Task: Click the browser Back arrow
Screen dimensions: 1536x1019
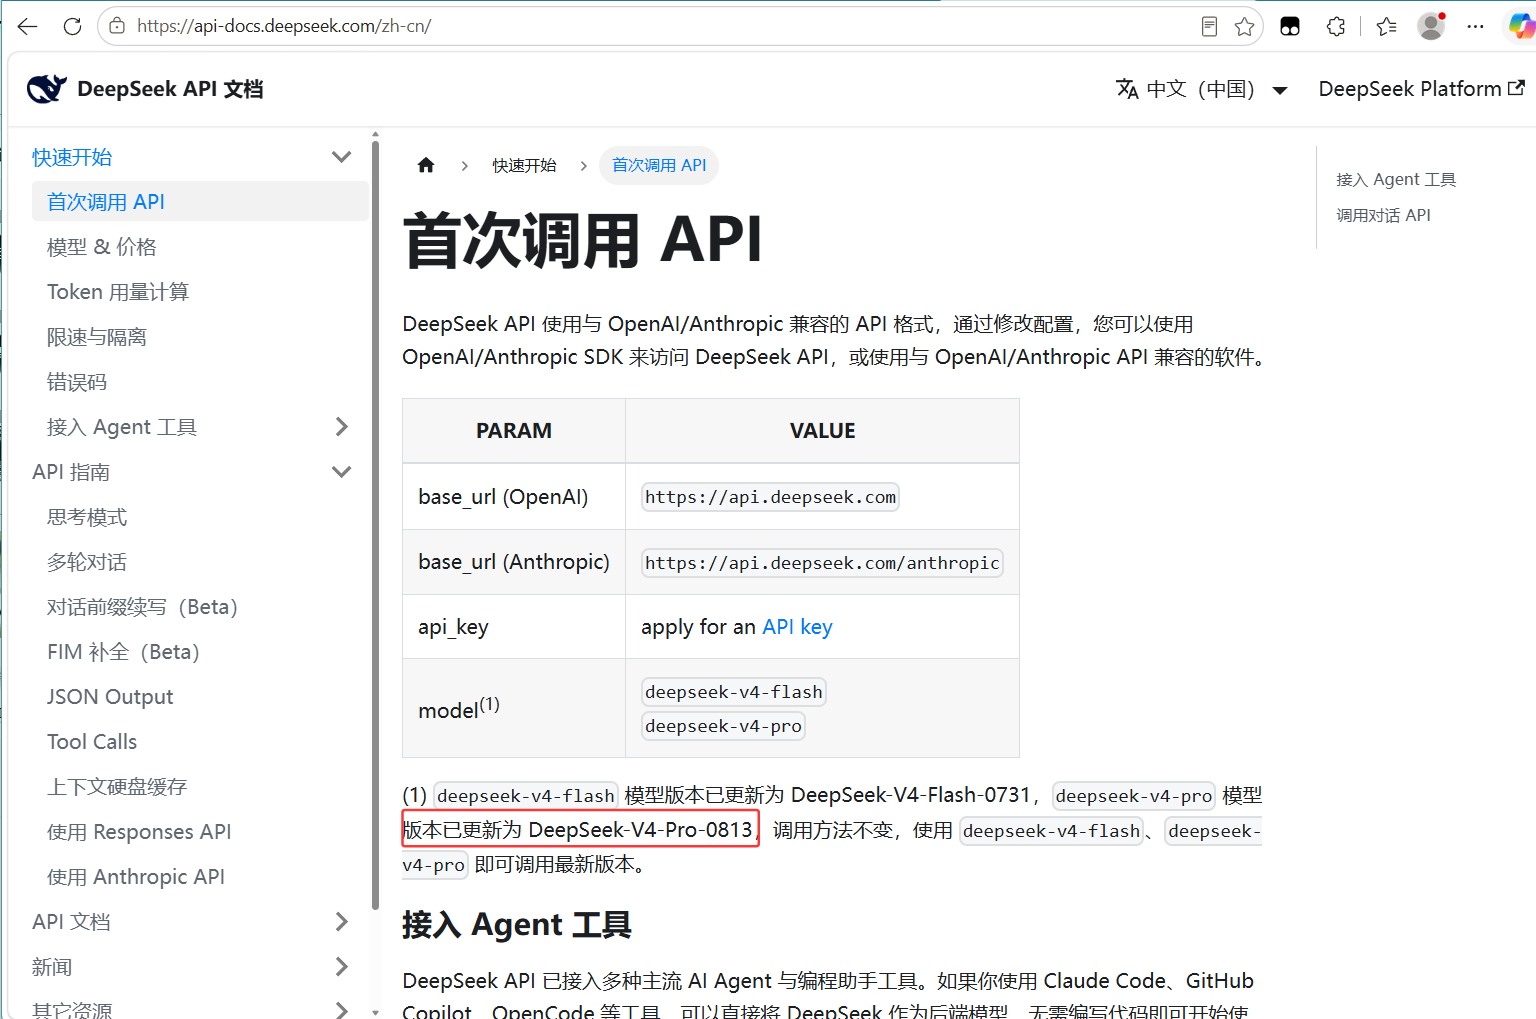Action: pyautogui.click(x=27, y=27)
